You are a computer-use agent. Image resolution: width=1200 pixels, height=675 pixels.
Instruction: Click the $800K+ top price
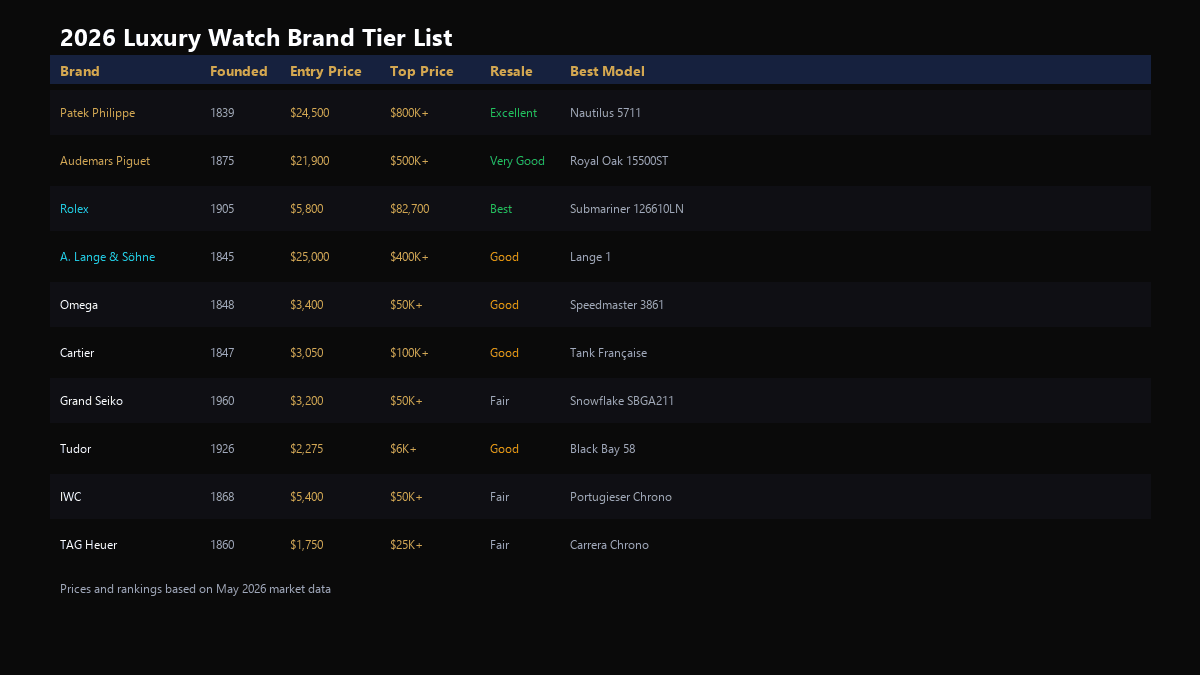pos(409,113)
